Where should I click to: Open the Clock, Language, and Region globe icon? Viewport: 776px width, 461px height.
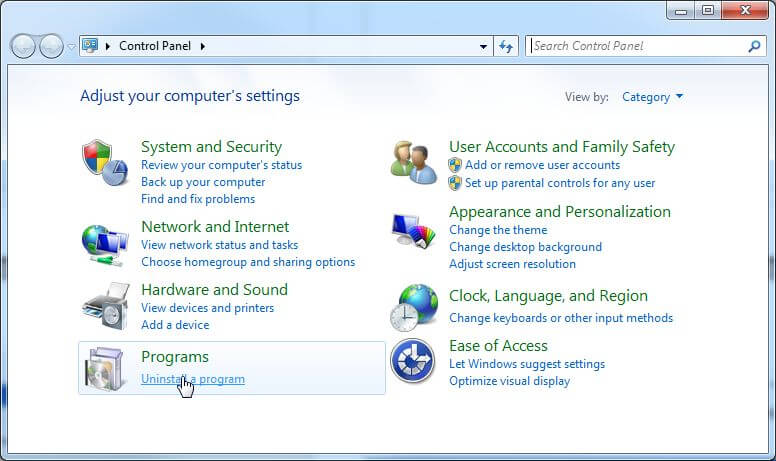point(414,307)
